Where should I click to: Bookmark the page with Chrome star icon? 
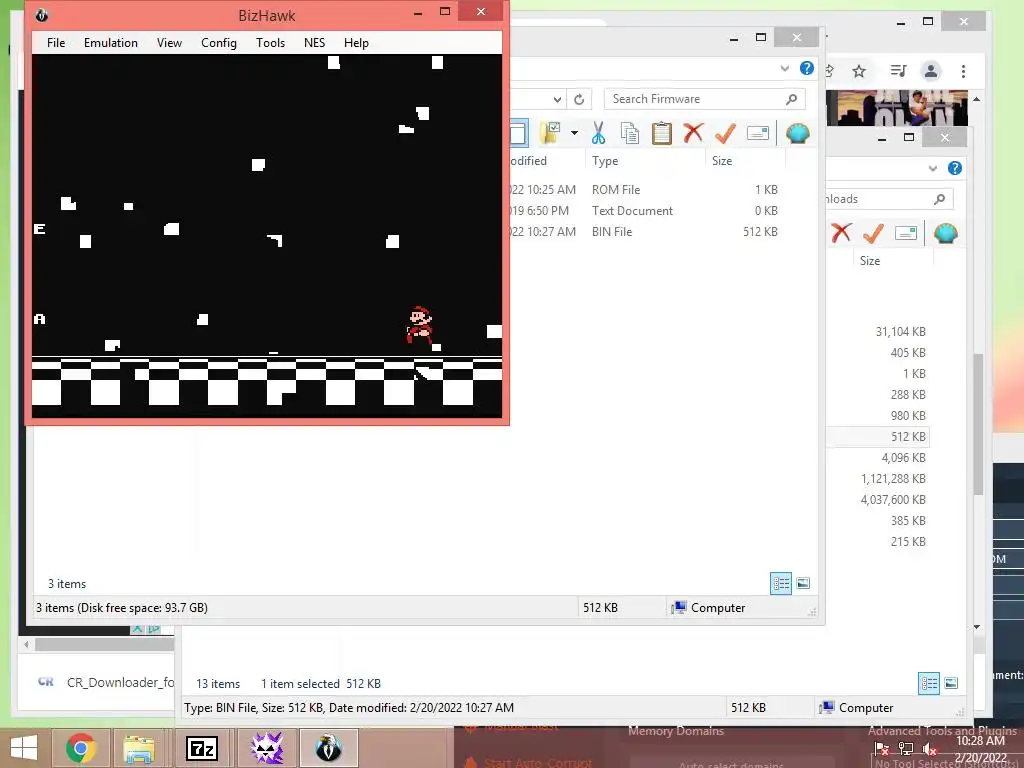[859, 71]
